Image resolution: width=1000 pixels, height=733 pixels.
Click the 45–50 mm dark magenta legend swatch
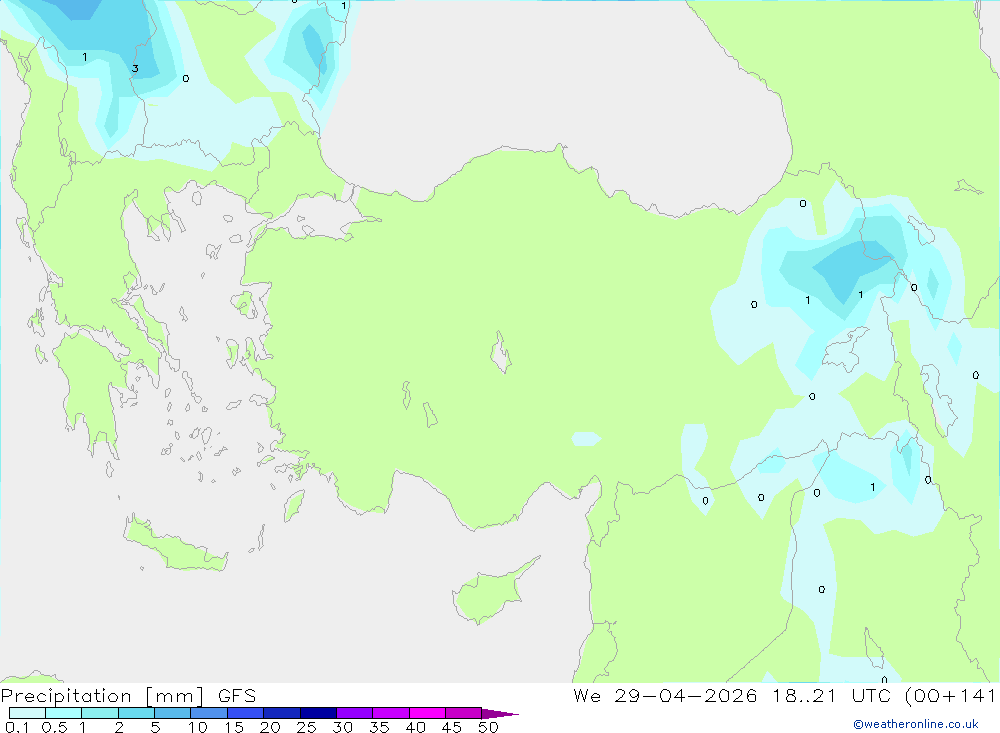point(464,713)
